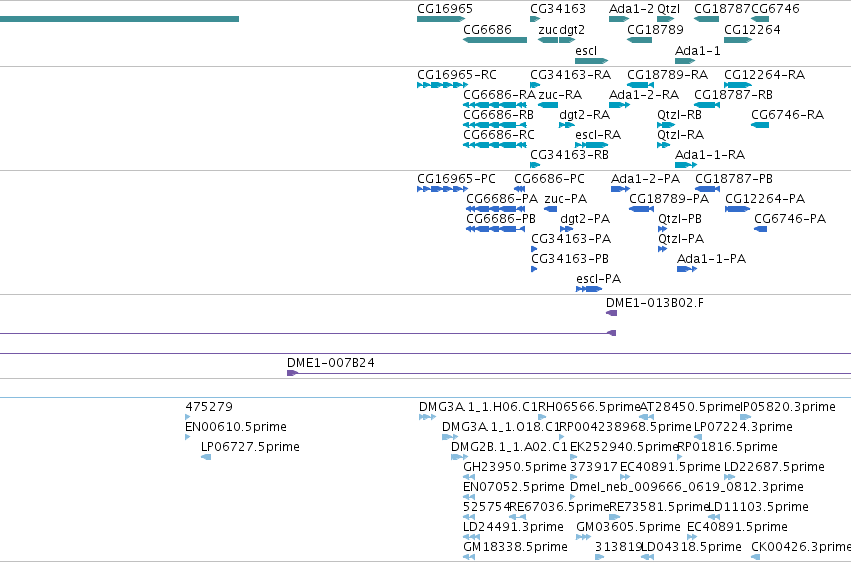Viewport: 851px width, 562px height.
Task: Click the CG34163-RB transcript label
Action: [569, 155]
